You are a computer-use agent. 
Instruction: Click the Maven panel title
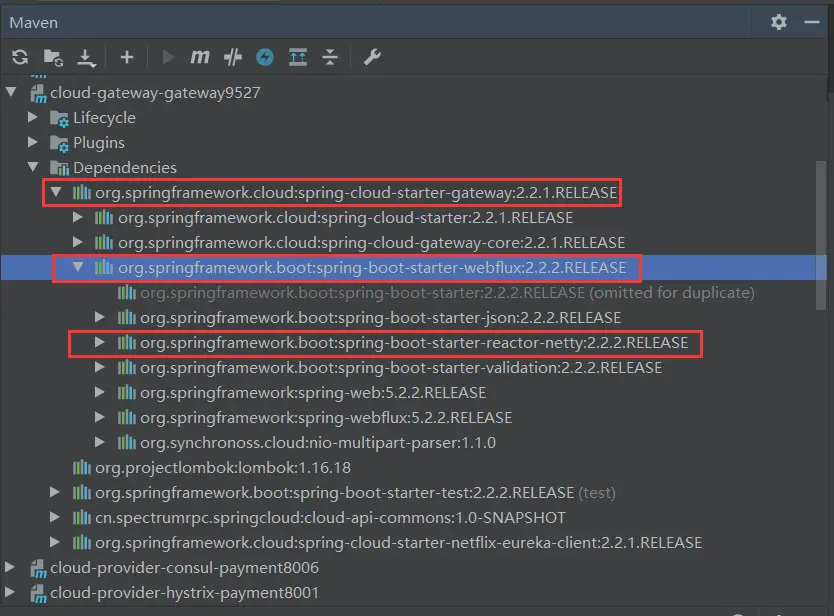pos(34,22)
